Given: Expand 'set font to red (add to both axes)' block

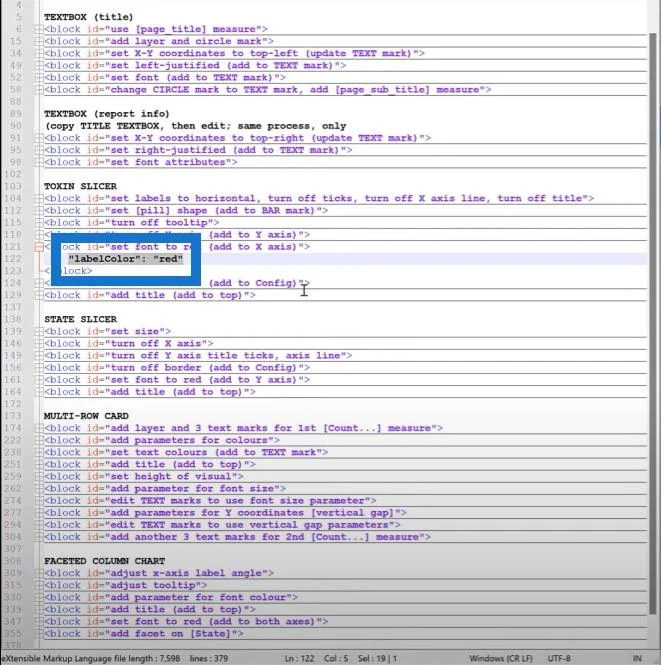Looking at the screenshot, I should [x=39, y=621].
